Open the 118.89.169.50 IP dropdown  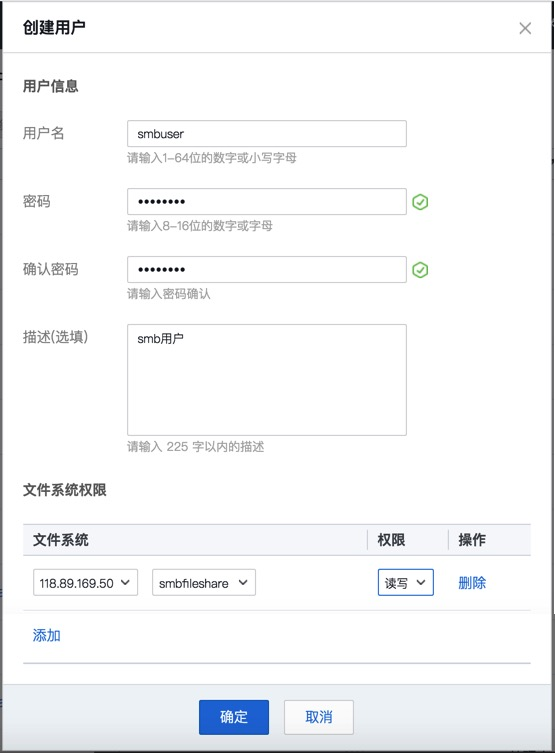pos(85,583)
